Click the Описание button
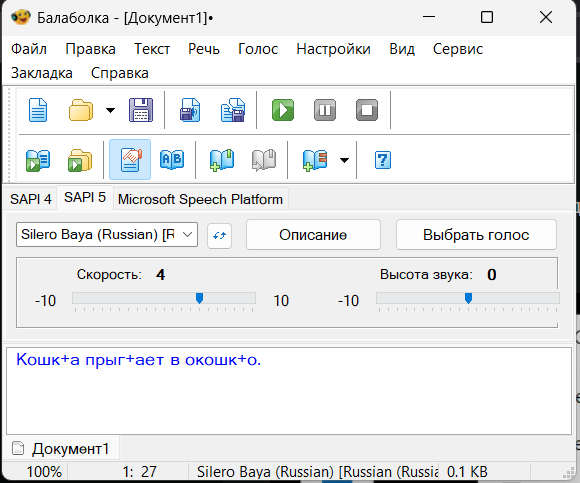 313,235
